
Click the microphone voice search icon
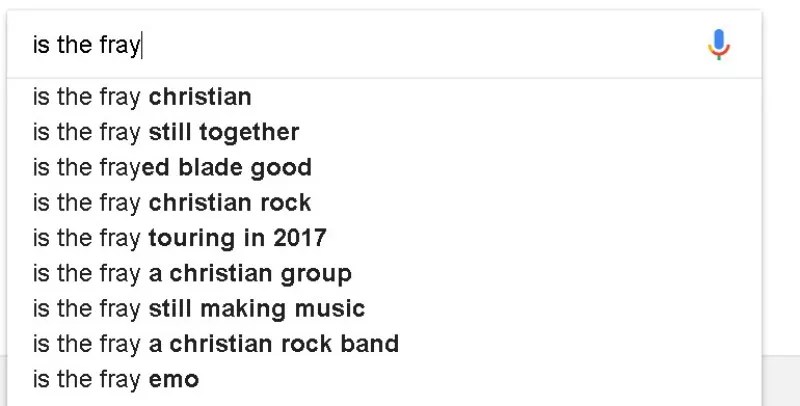tap(719, 45)
